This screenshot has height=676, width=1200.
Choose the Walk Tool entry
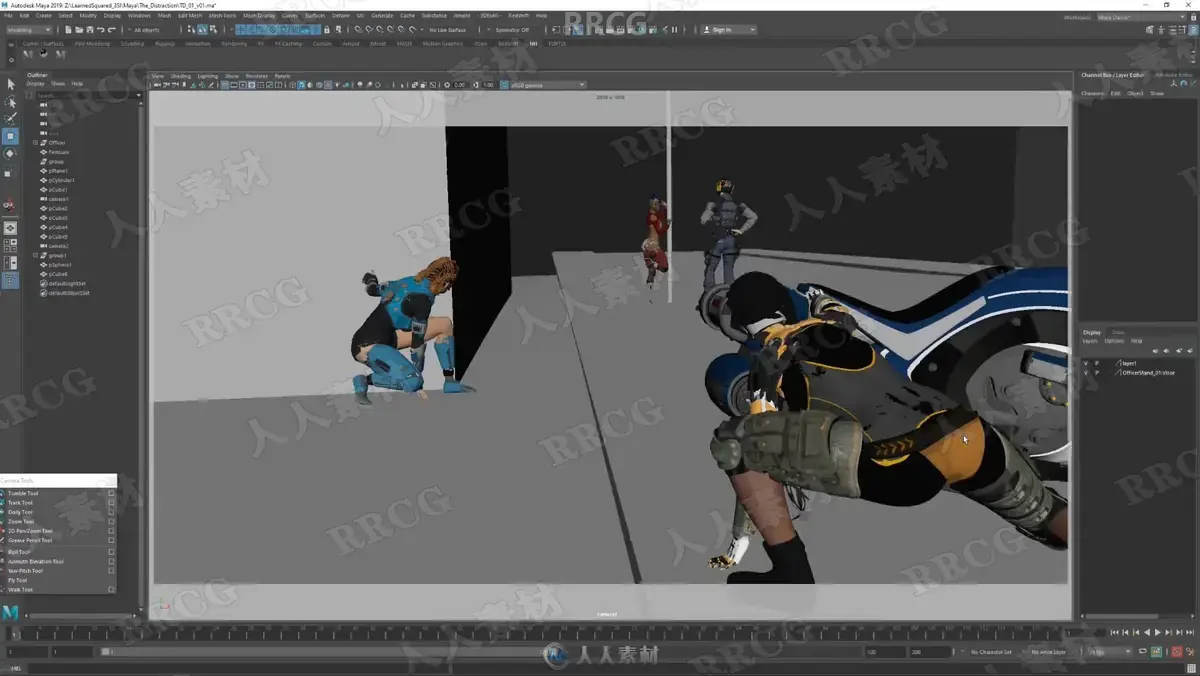click(20, 589)
